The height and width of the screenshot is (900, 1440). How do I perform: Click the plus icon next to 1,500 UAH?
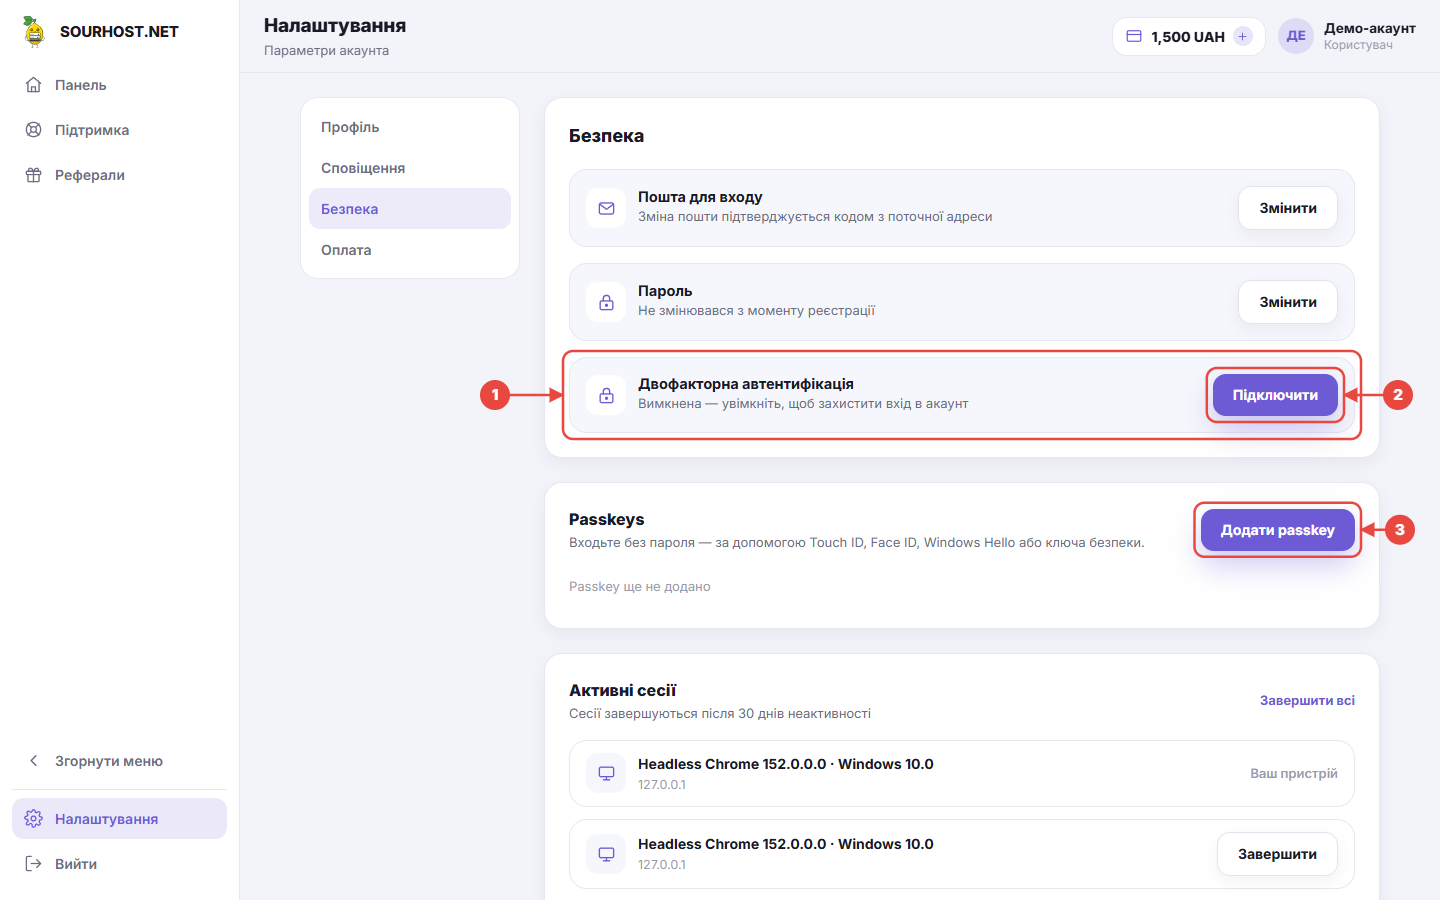[1243, 36]
